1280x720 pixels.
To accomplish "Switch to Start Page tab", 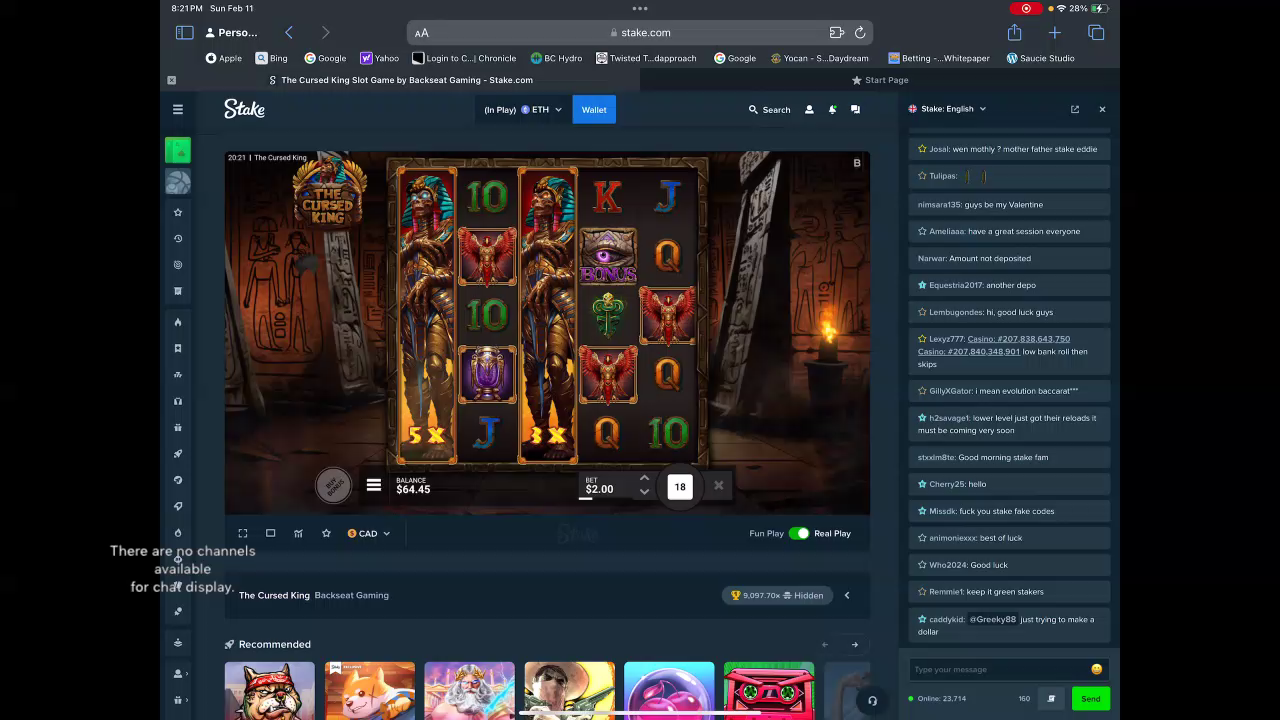I will tap(880, 80).
